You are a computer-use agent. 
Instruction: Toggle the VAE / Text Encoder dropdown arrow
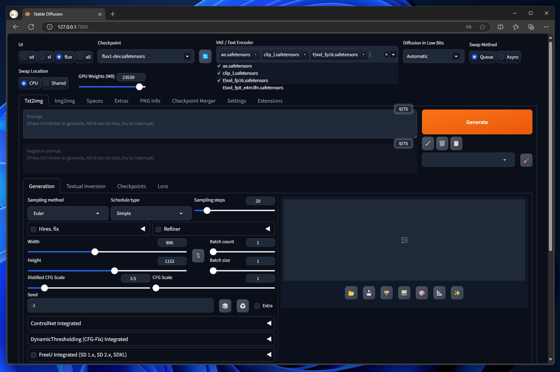[393, 55]
